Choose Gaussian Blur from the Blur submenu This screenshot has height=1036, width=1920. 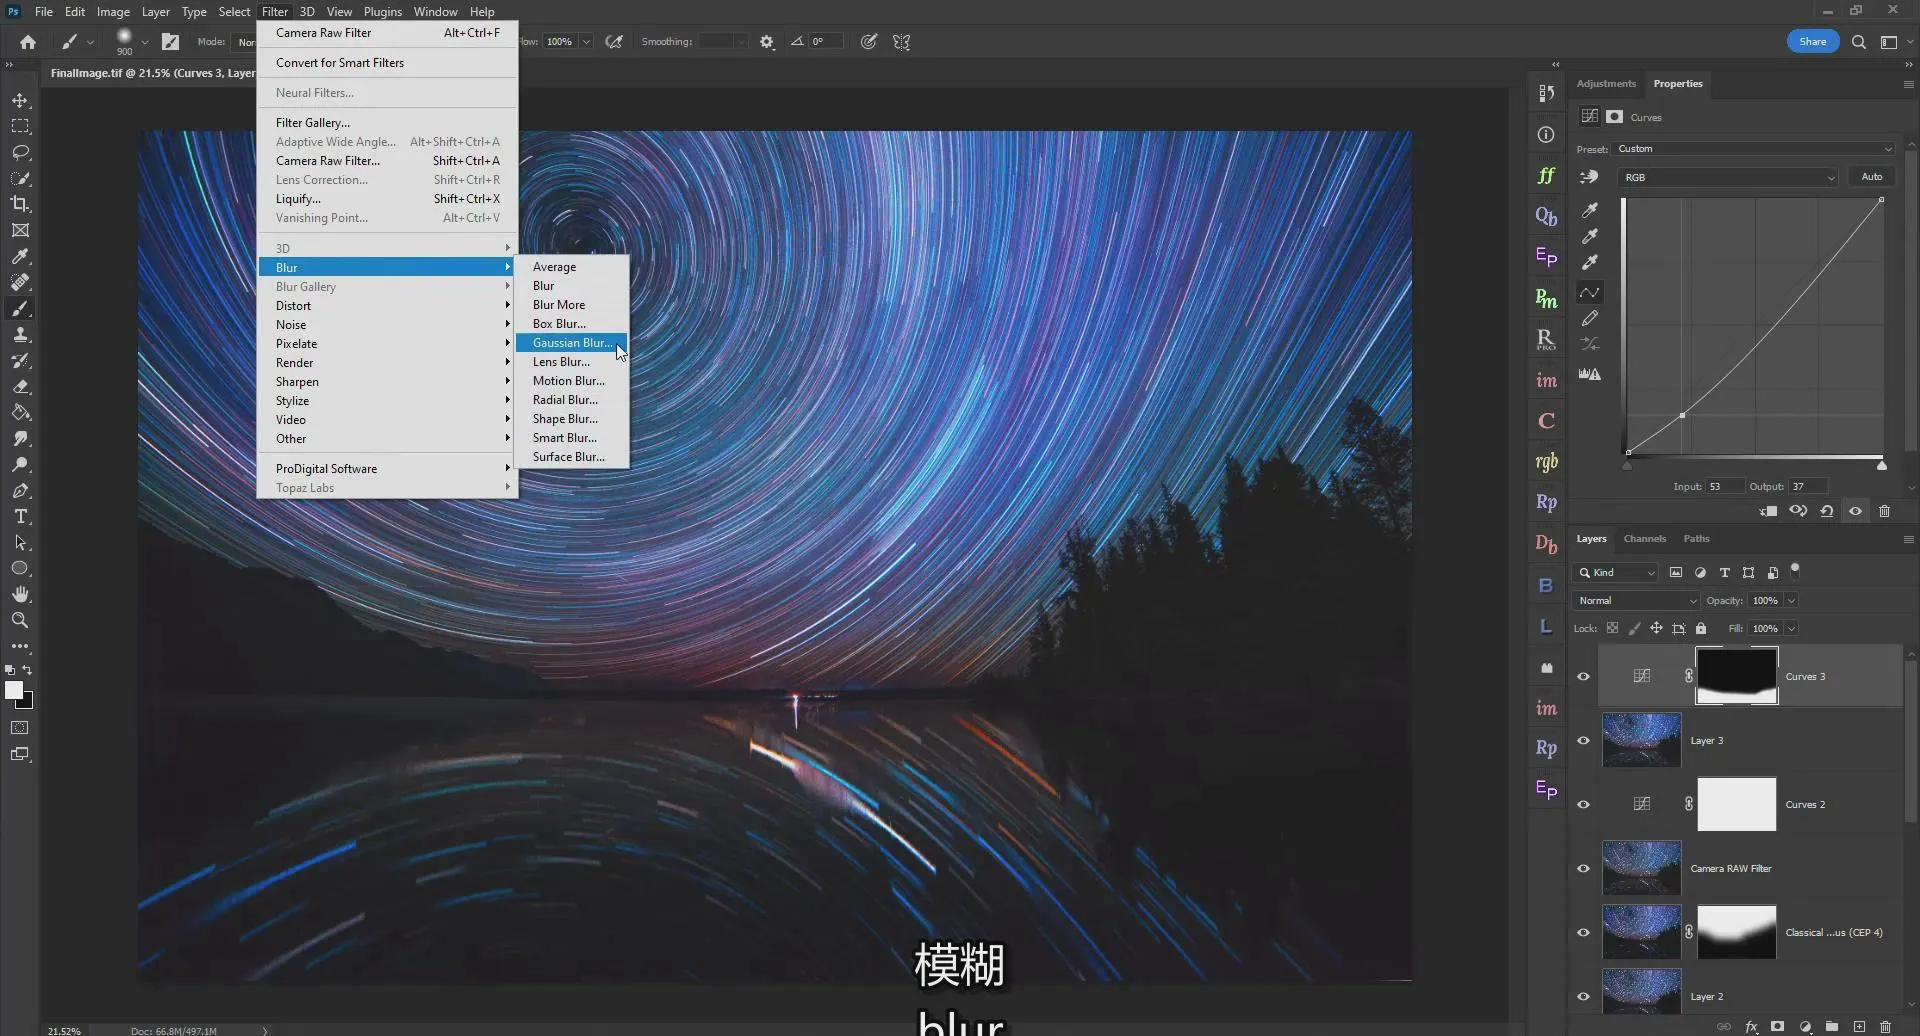[x=572, y=343]
